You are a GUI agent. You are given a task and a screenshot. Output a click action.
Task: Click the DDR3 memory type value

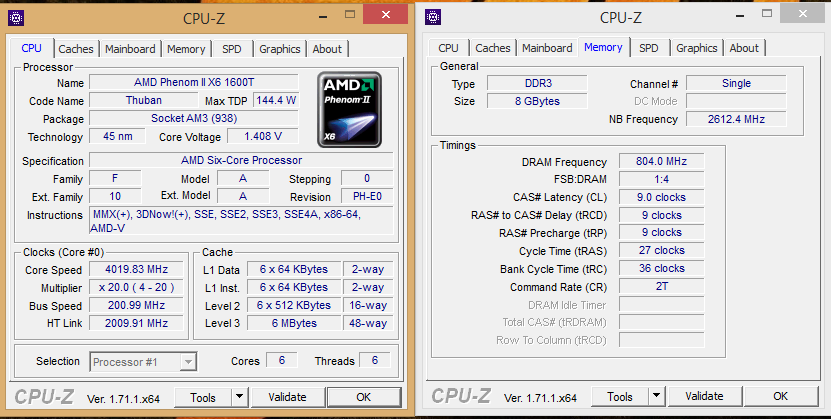(x=537, y=84)
